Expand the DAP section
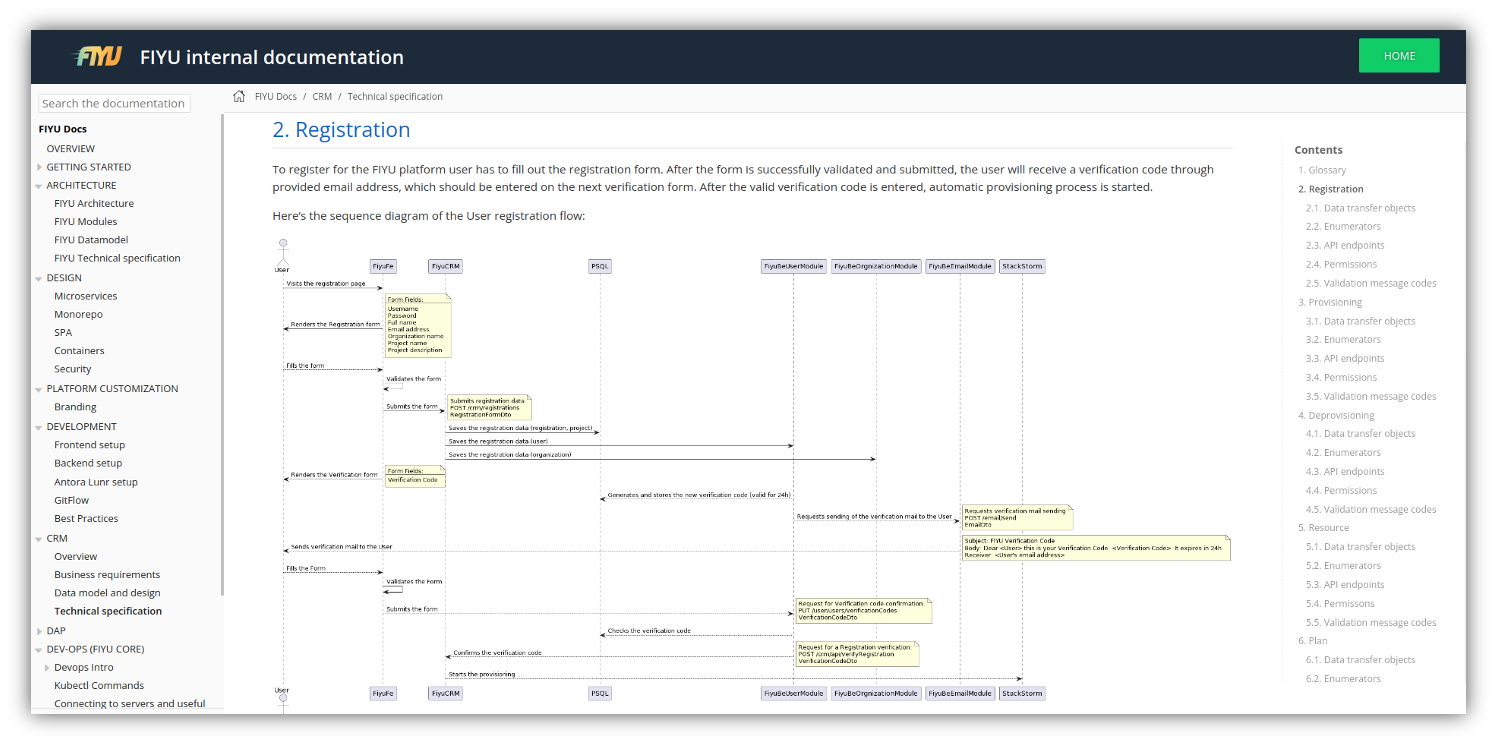Viewport: 1496px width, 744px height. click(x=39, y=631)
